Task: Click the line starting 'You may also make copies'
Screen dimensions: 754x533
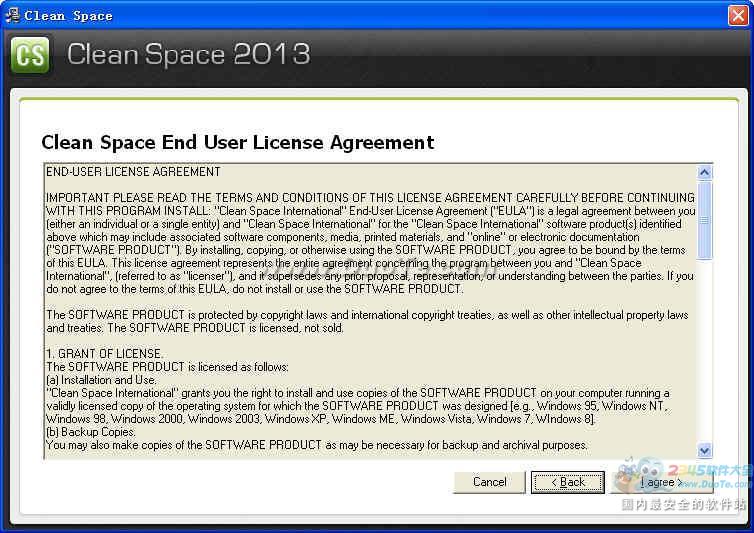Action: coord(316,444)
